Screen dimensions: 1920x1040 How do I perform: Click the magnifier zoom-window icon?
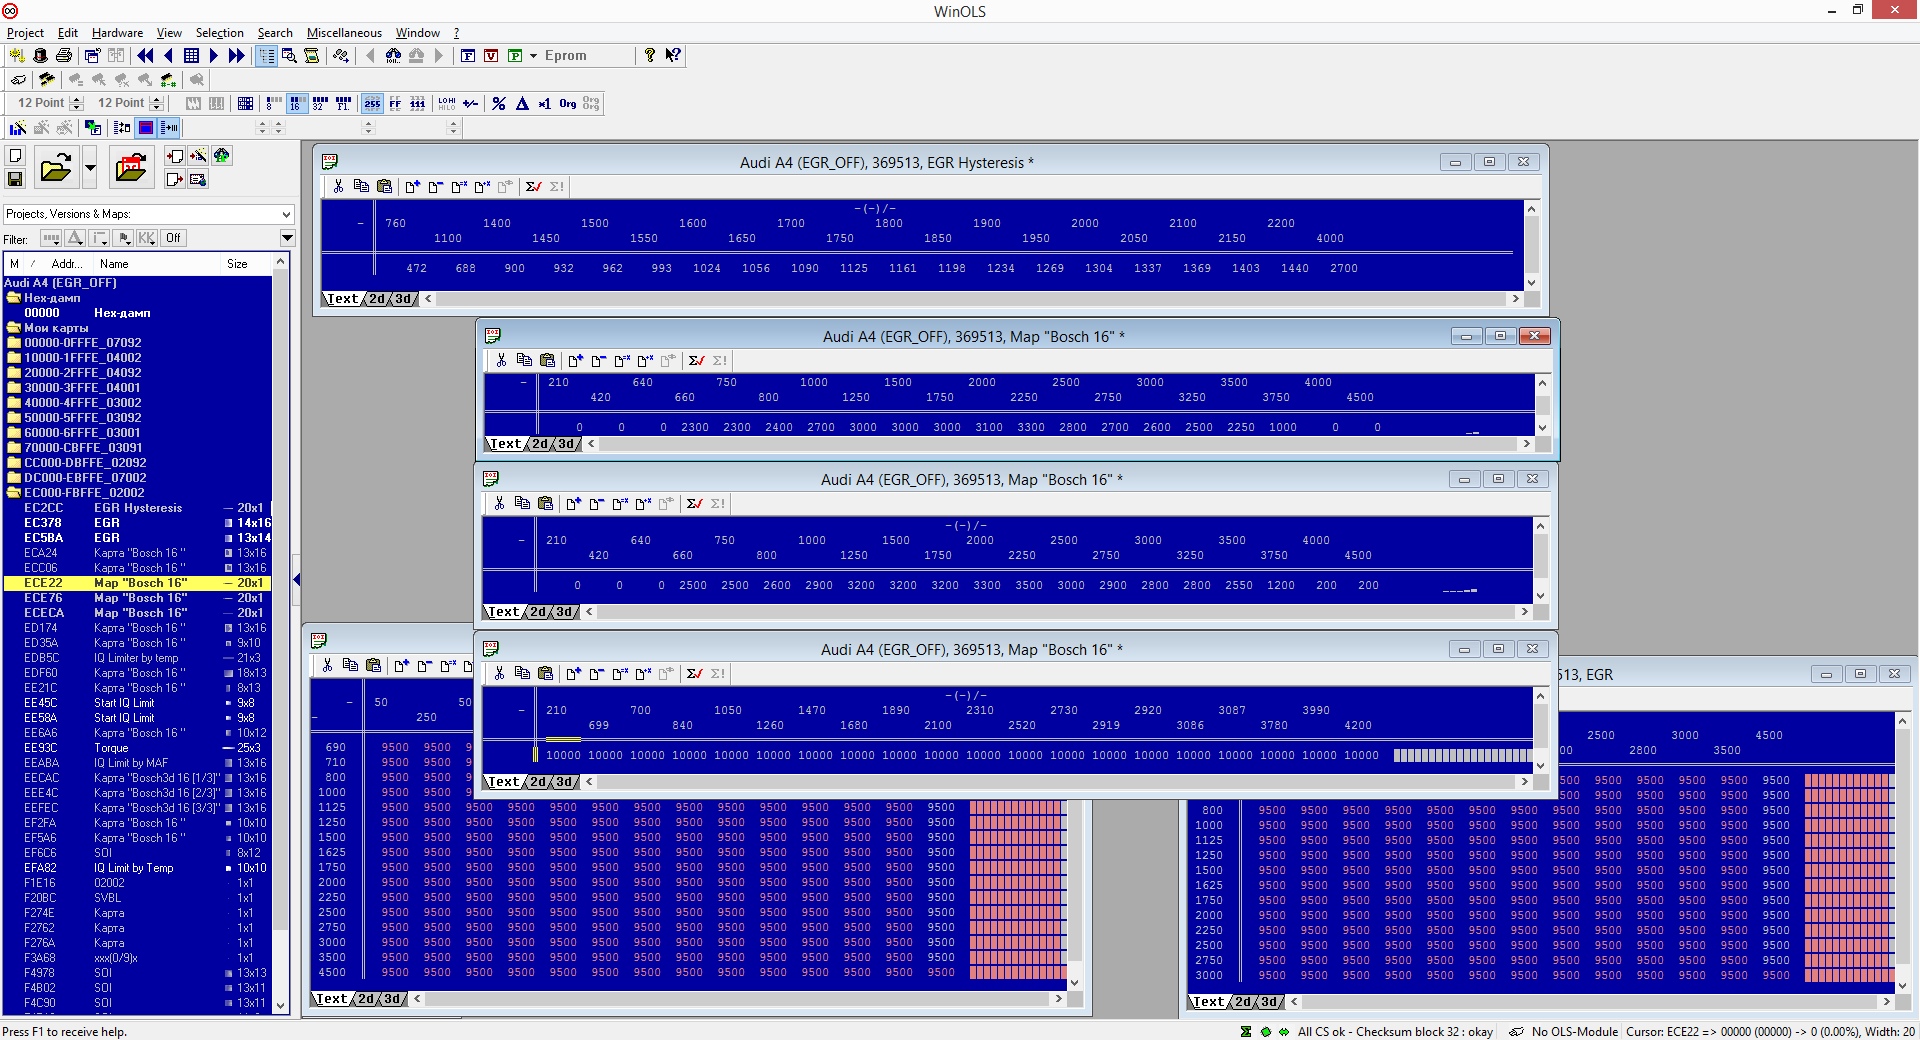pyautogui.click(x=289, y=56)
